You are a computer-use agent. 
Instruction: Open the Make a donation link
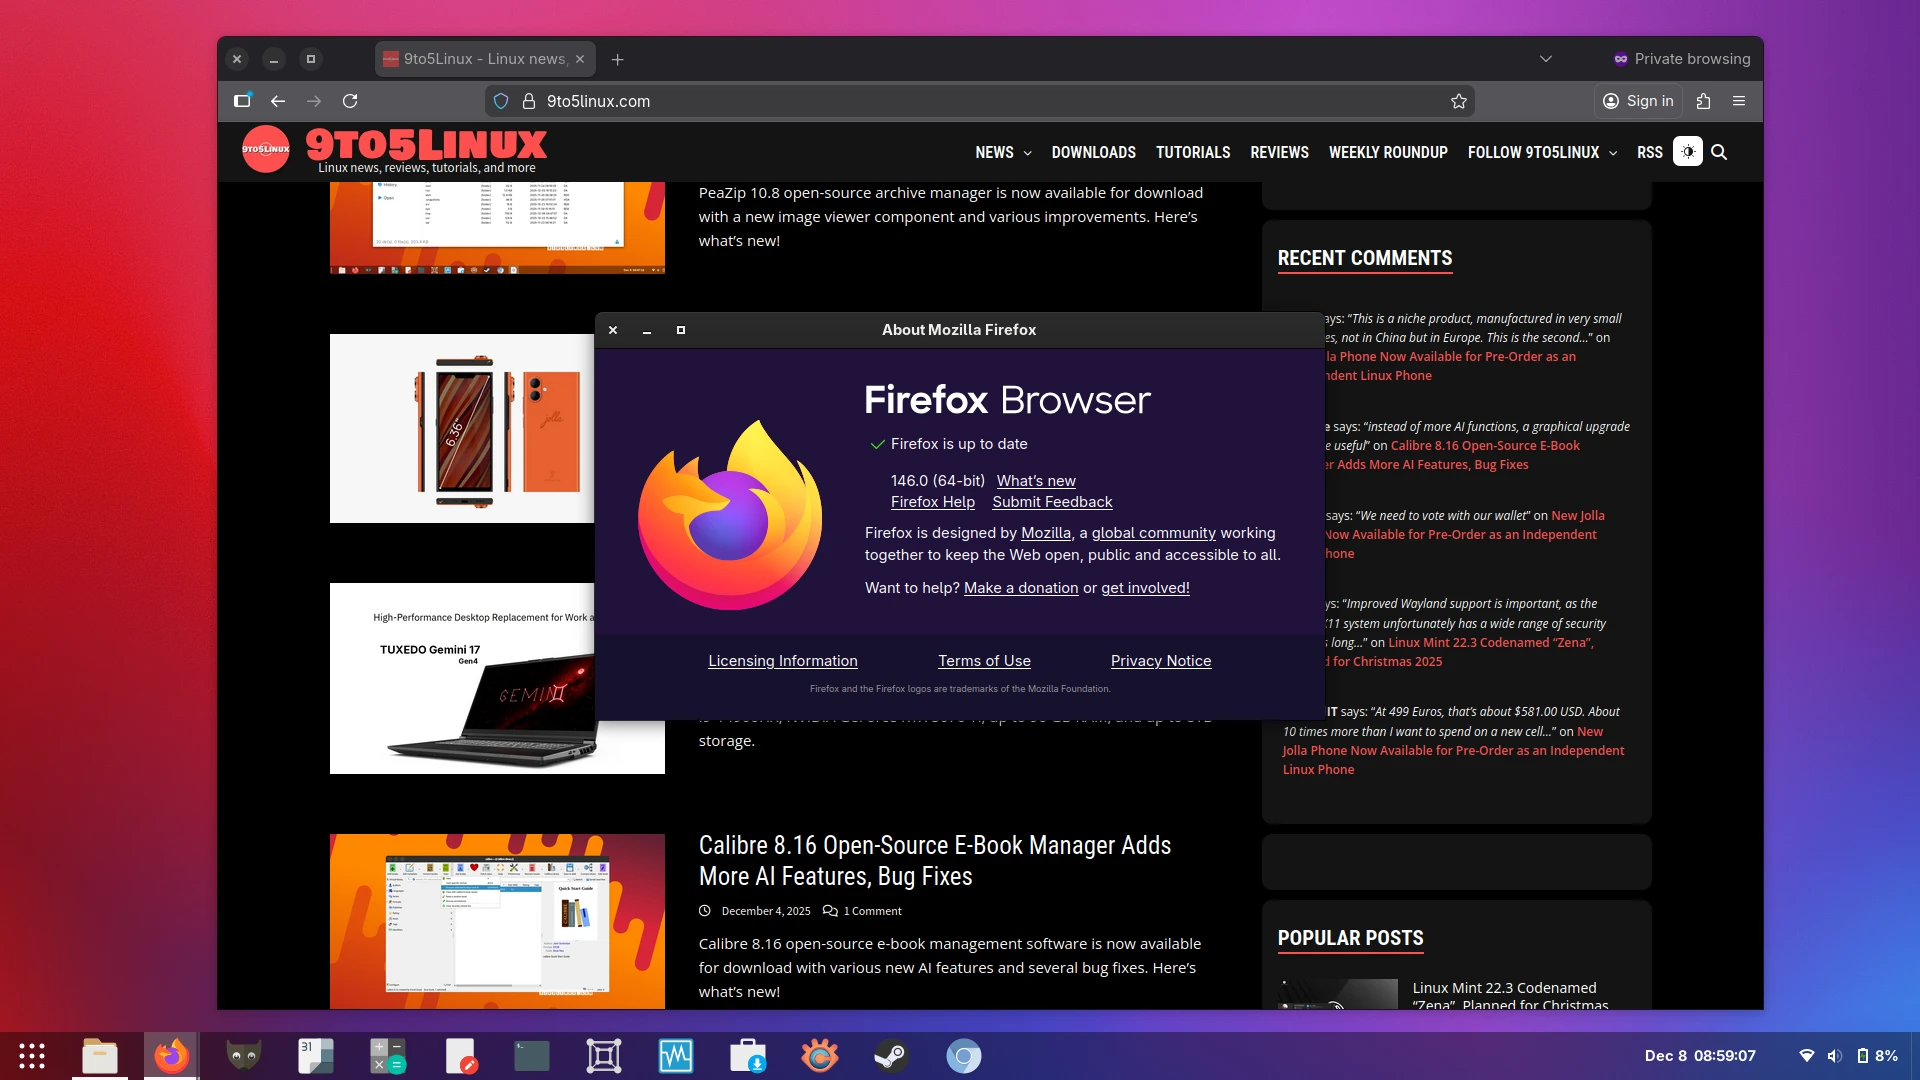(x=1020, y=588)
